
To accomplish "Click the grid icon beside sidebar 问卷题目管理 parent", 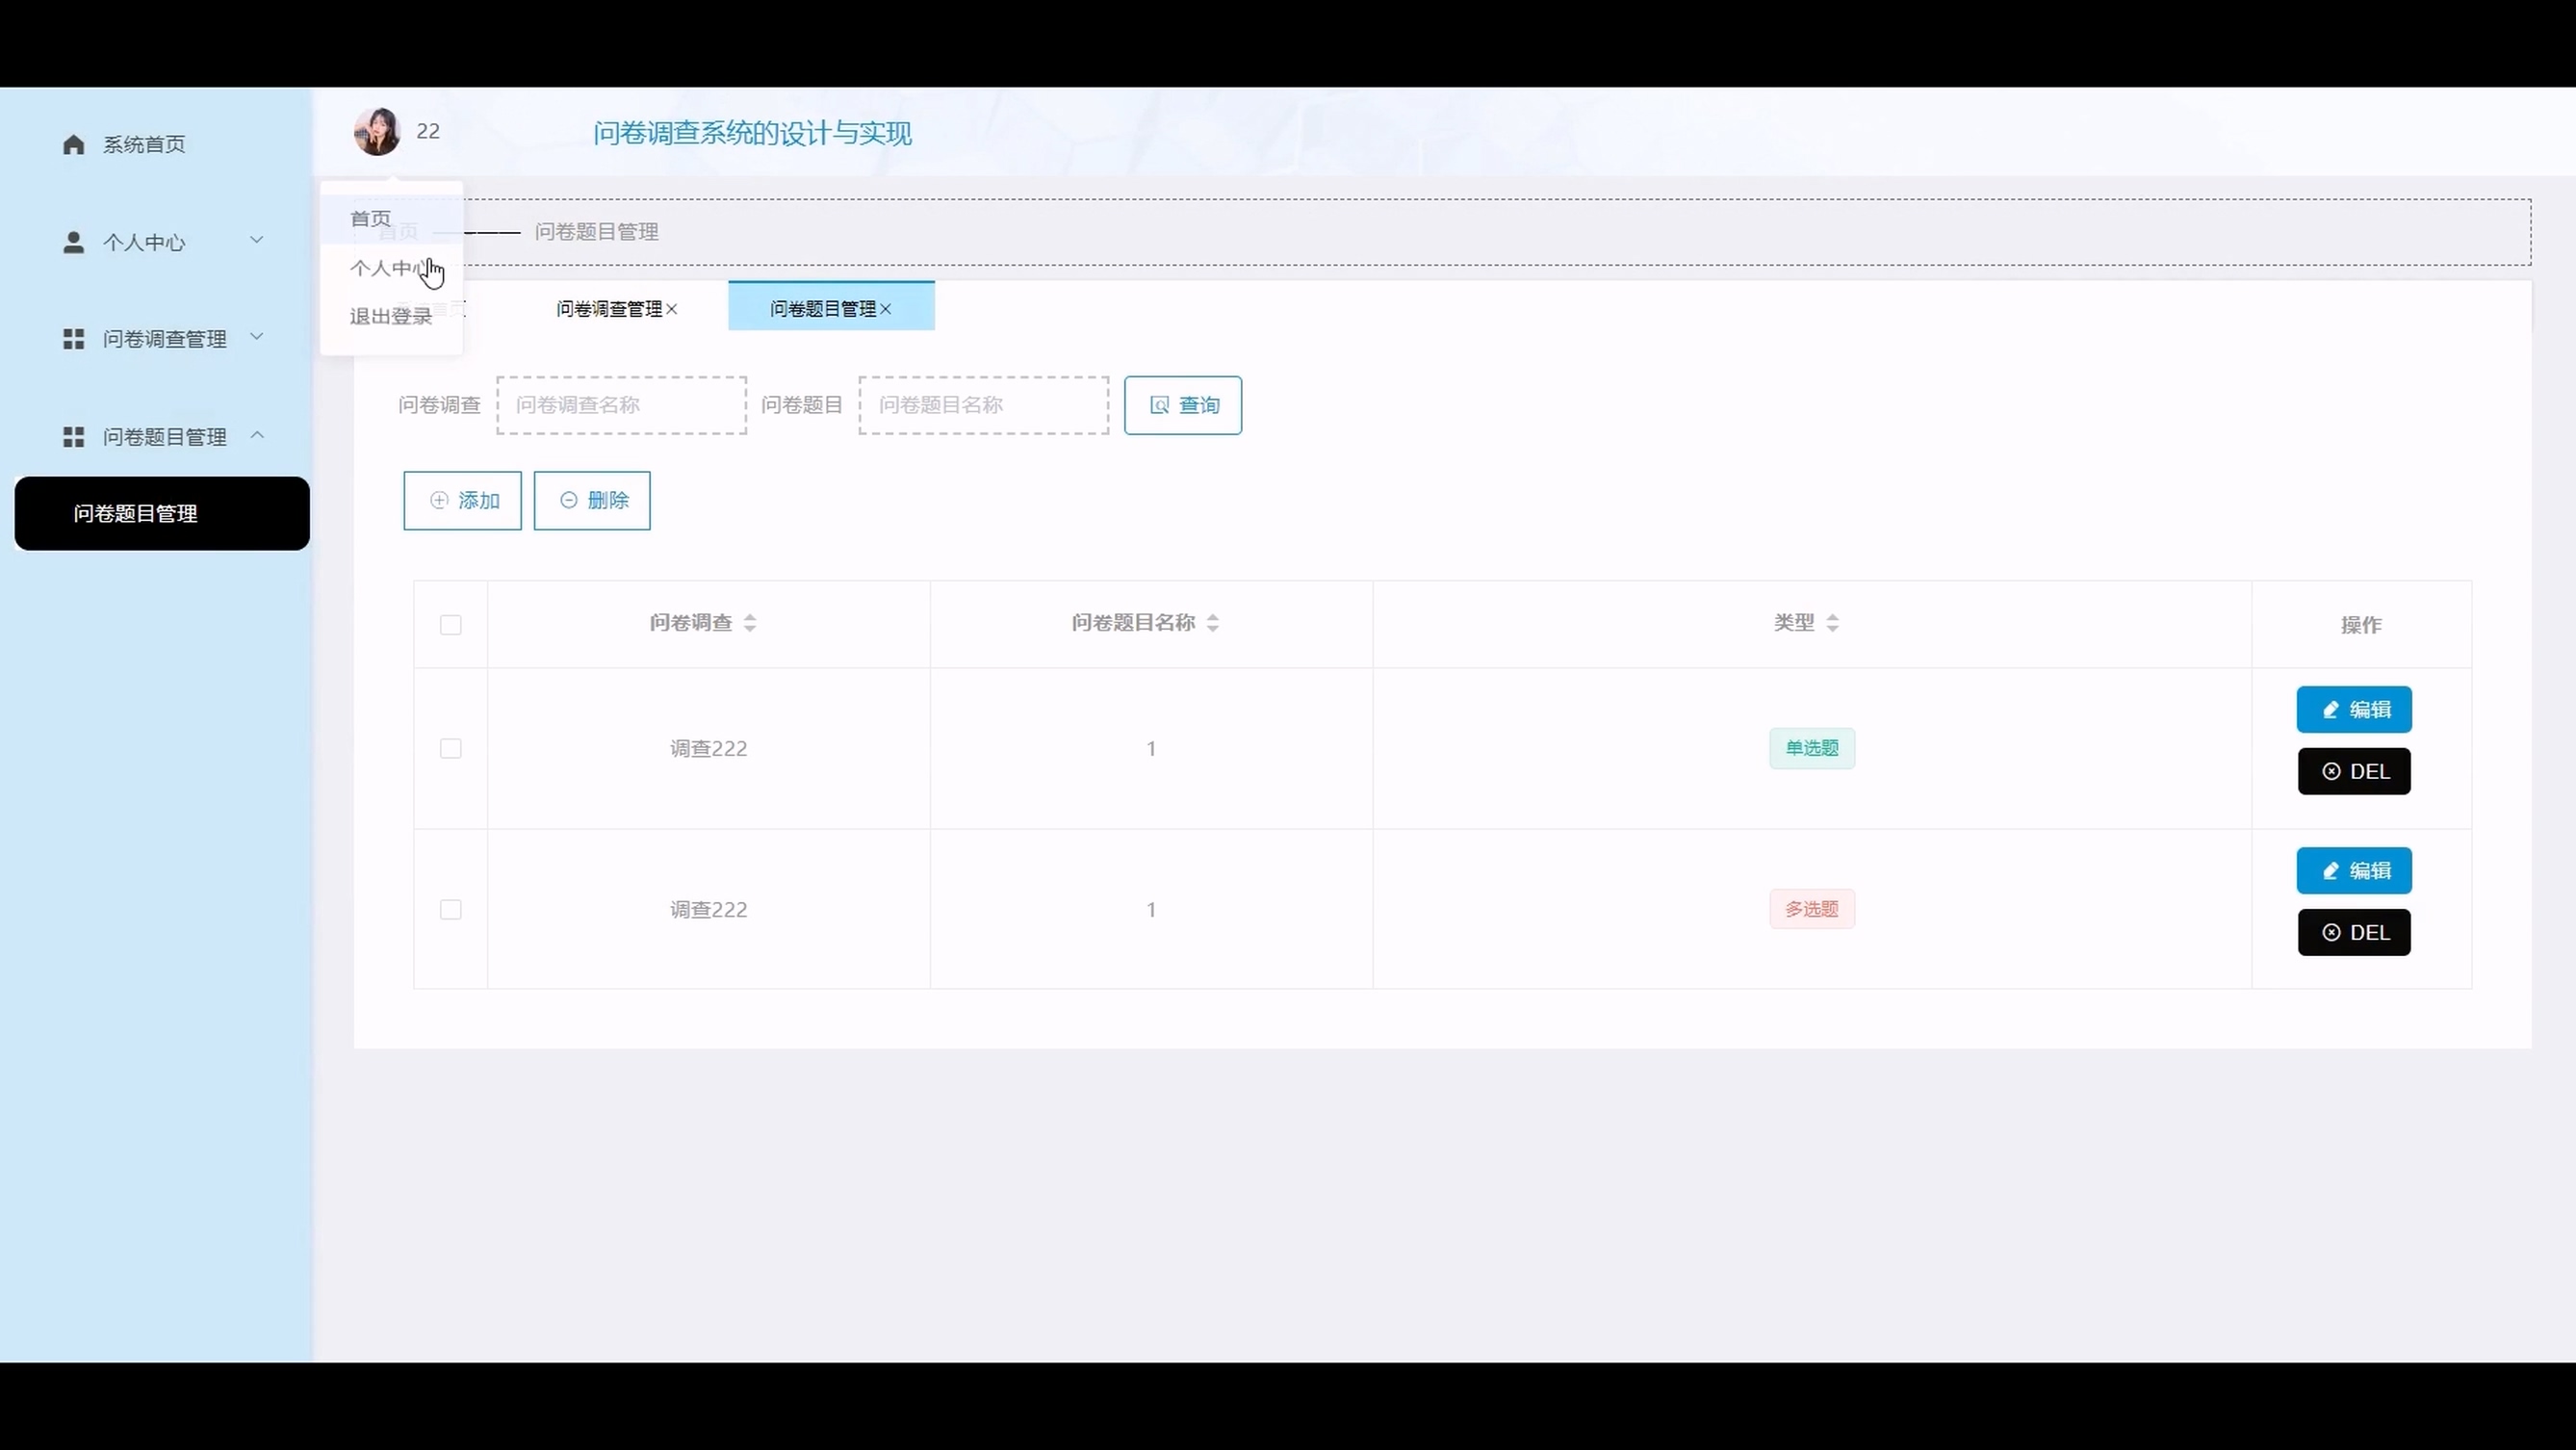I will click(73, 437).
